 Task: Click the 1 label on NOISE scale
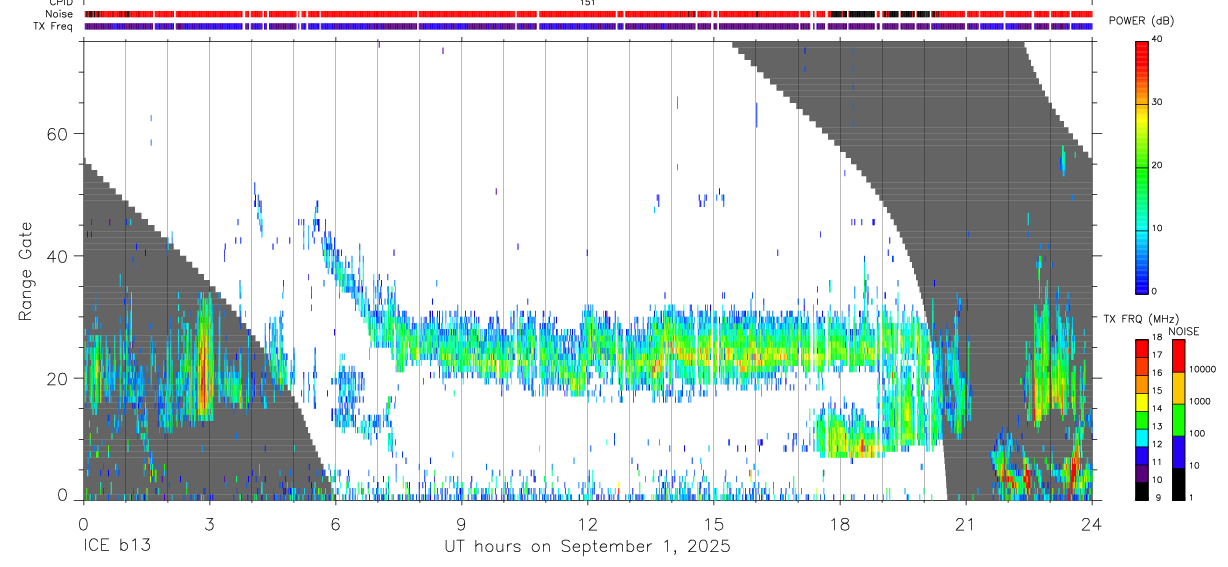click(1193, 497)
